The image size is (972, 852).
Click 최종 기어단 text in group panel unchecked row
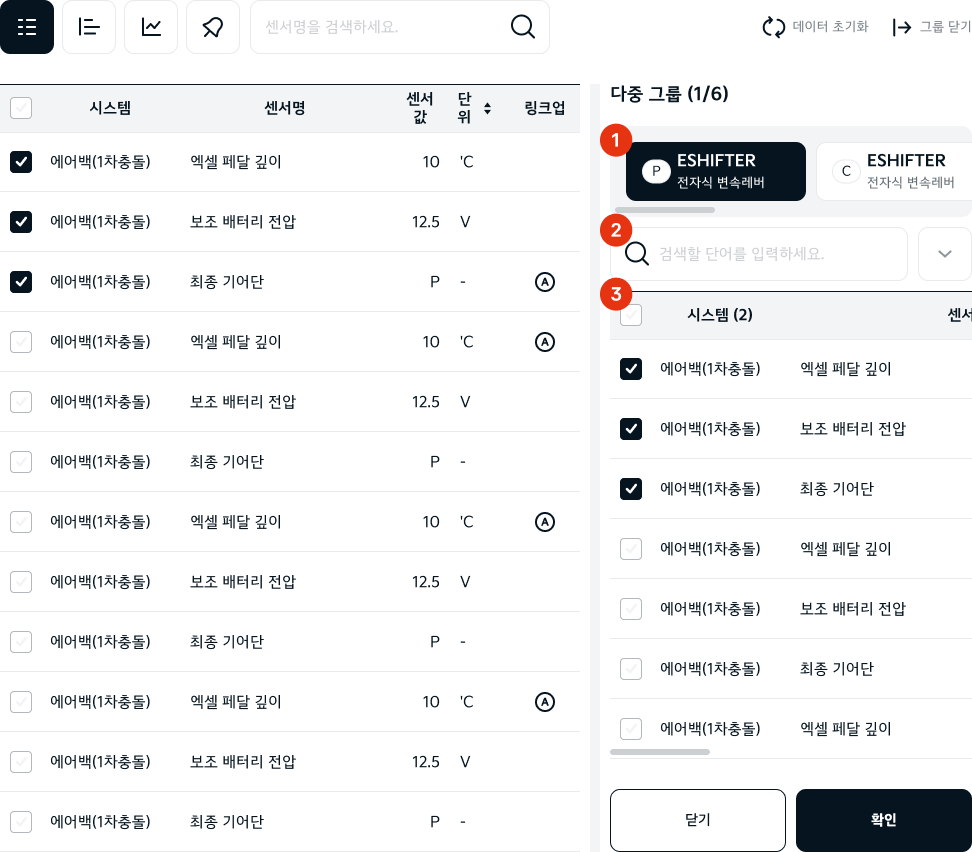tap(837, 669)
